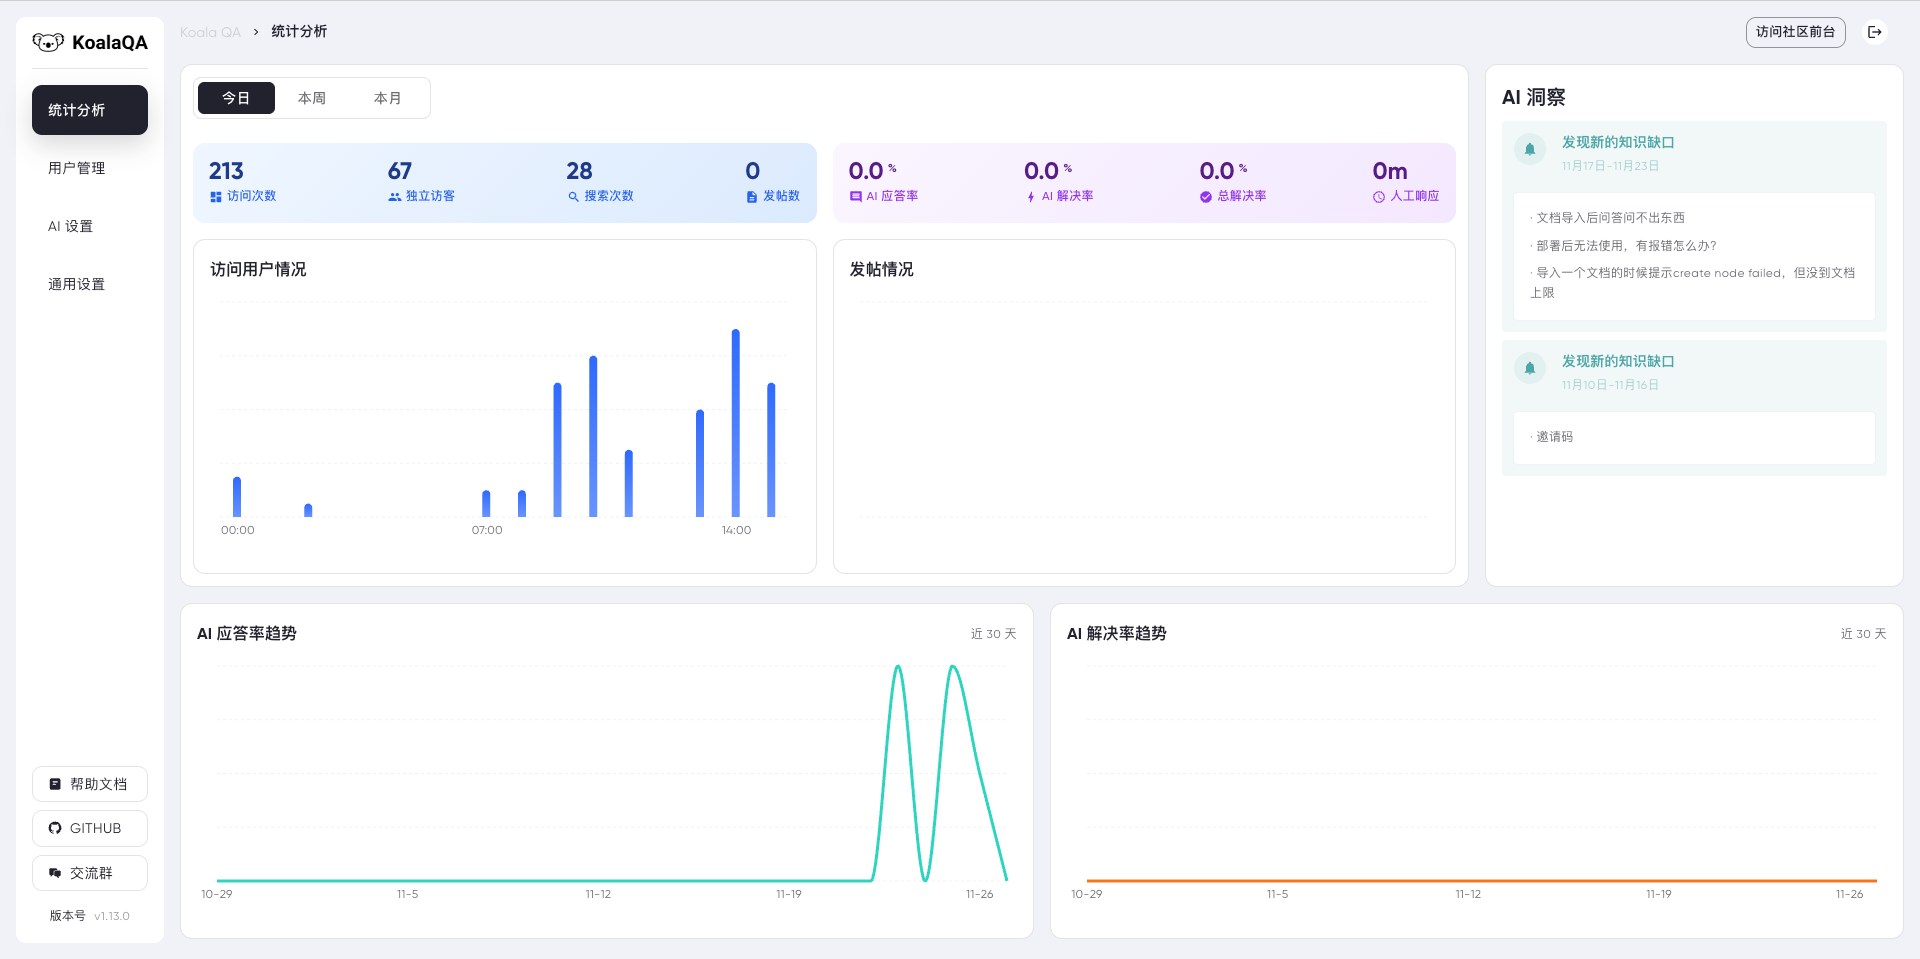Open 通用设置 in the sidebar

(90, 284)
